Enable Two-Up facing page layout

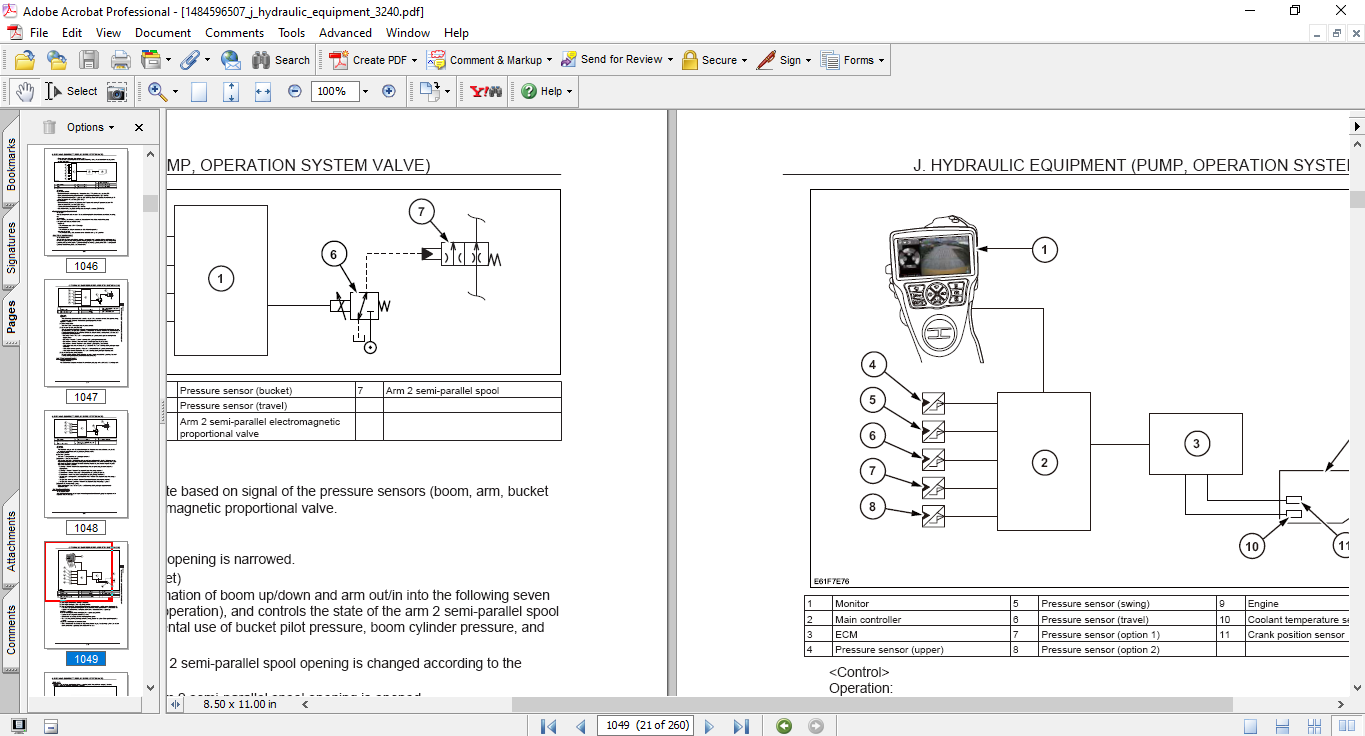coord(1347,726)
